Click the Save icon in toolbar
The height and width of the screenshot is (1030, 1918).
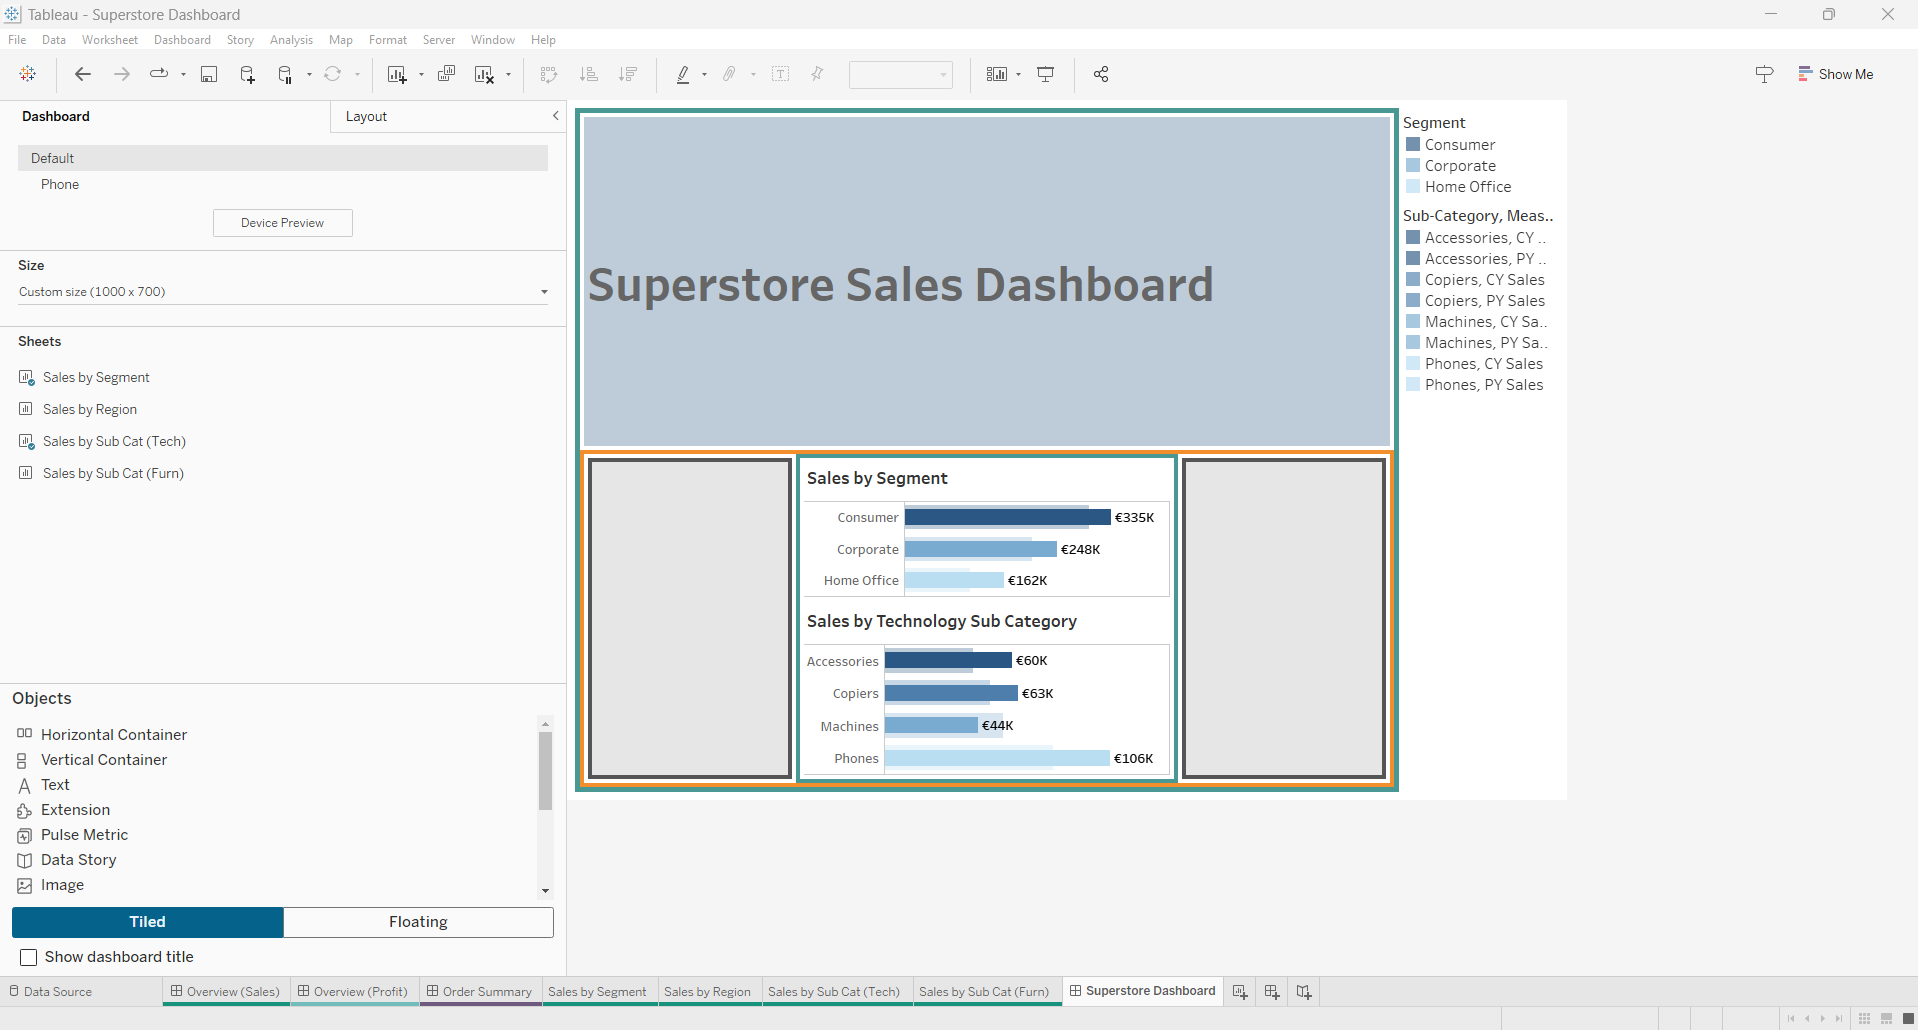(209, 74)
